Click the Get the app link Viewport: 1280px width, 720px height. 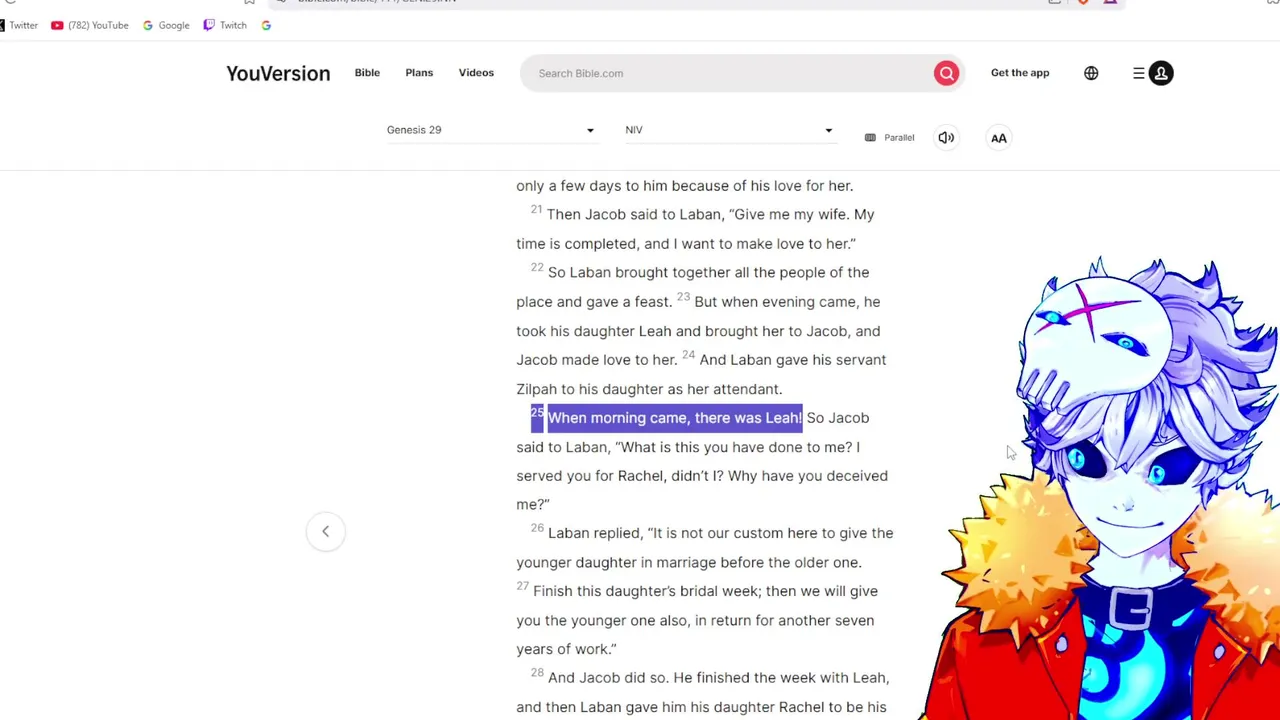(1020, 73)
